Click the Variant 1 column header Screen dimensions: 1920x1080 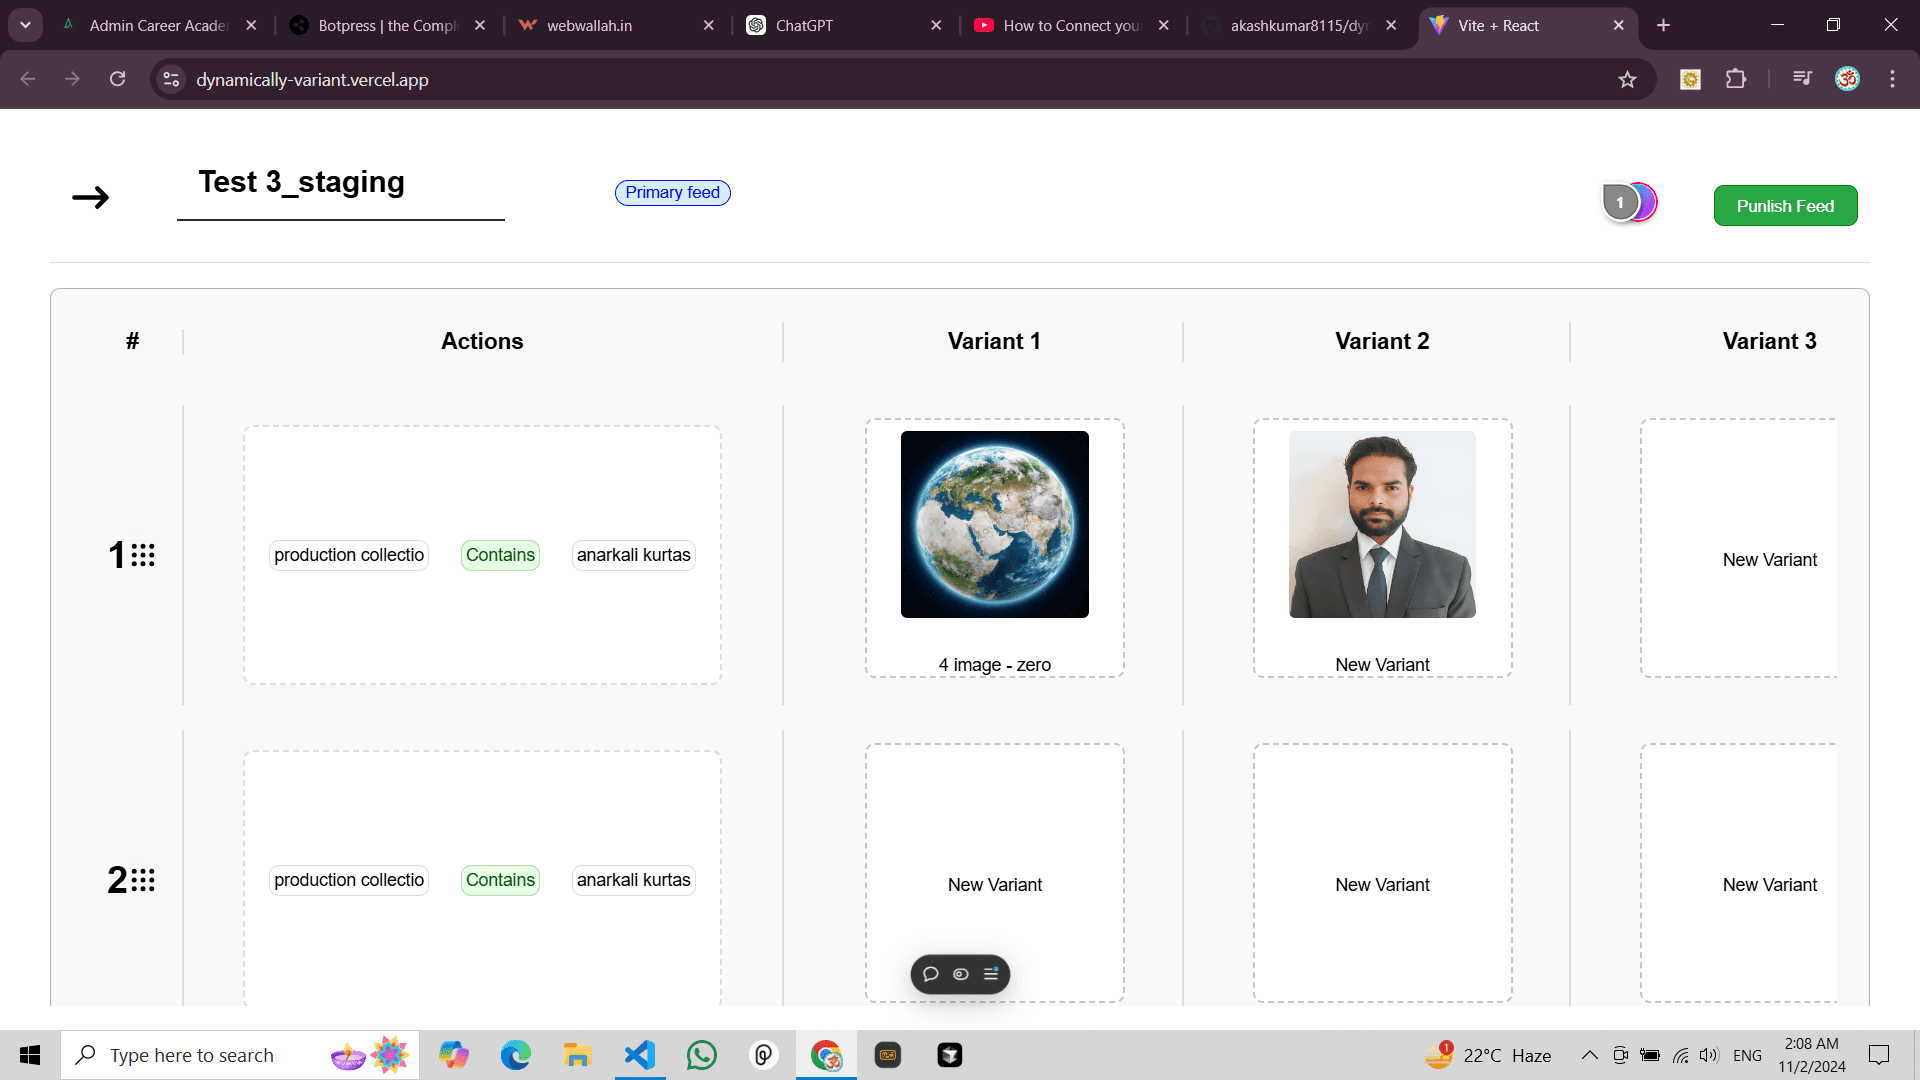pyautogui.click(x=994, y=341)
